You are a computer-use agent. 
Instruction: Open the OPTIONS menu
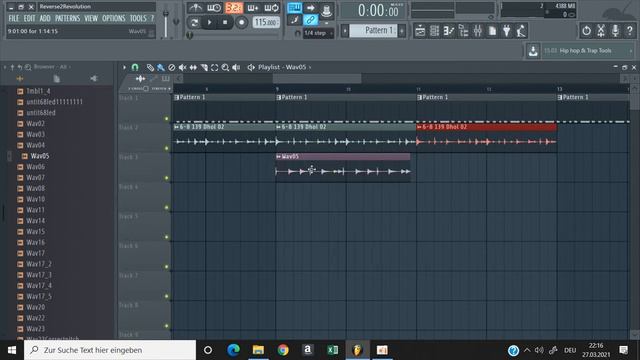[113, 18]
